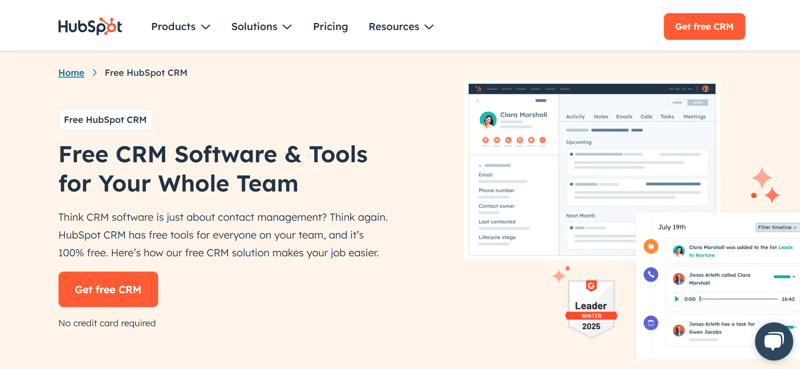The width and height of the screenshot is (800, 369).
Task: Click Free HubSpot CRM breadcrumb text
Action: (146, 72)
